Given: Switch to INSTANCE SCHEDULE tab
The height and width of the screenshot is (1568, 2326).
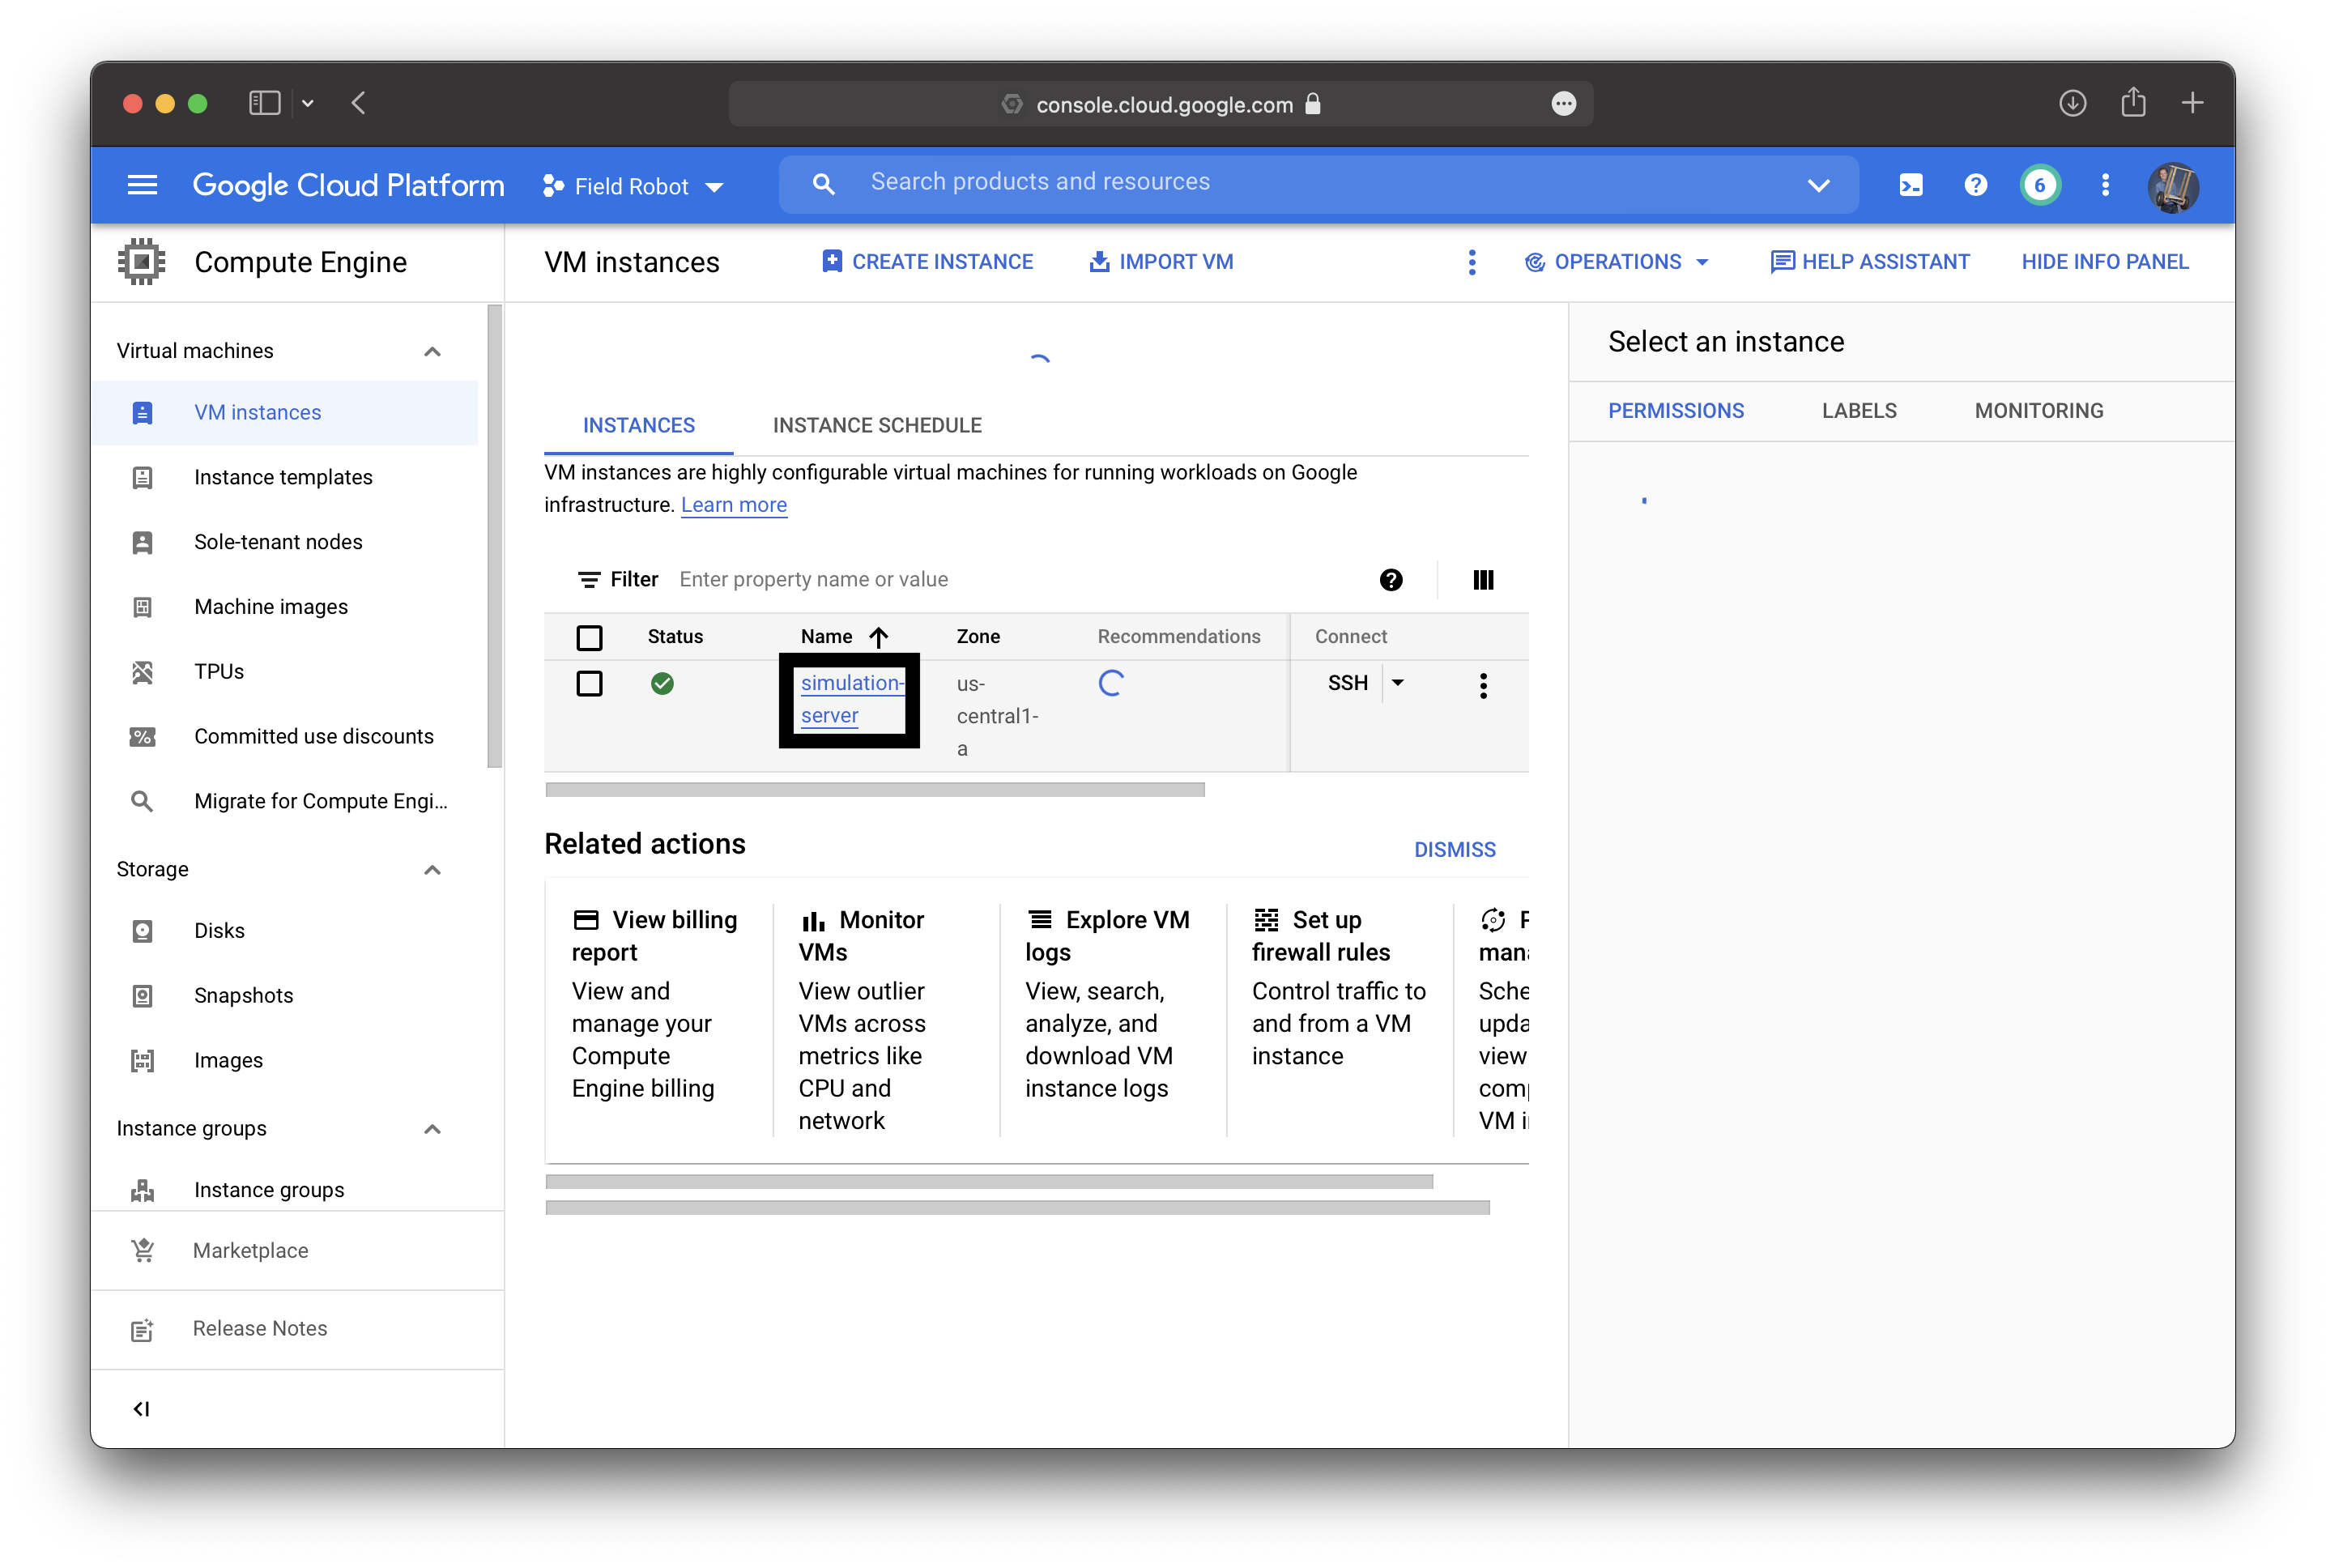Looking at the screenshot, I should [877, 426].
